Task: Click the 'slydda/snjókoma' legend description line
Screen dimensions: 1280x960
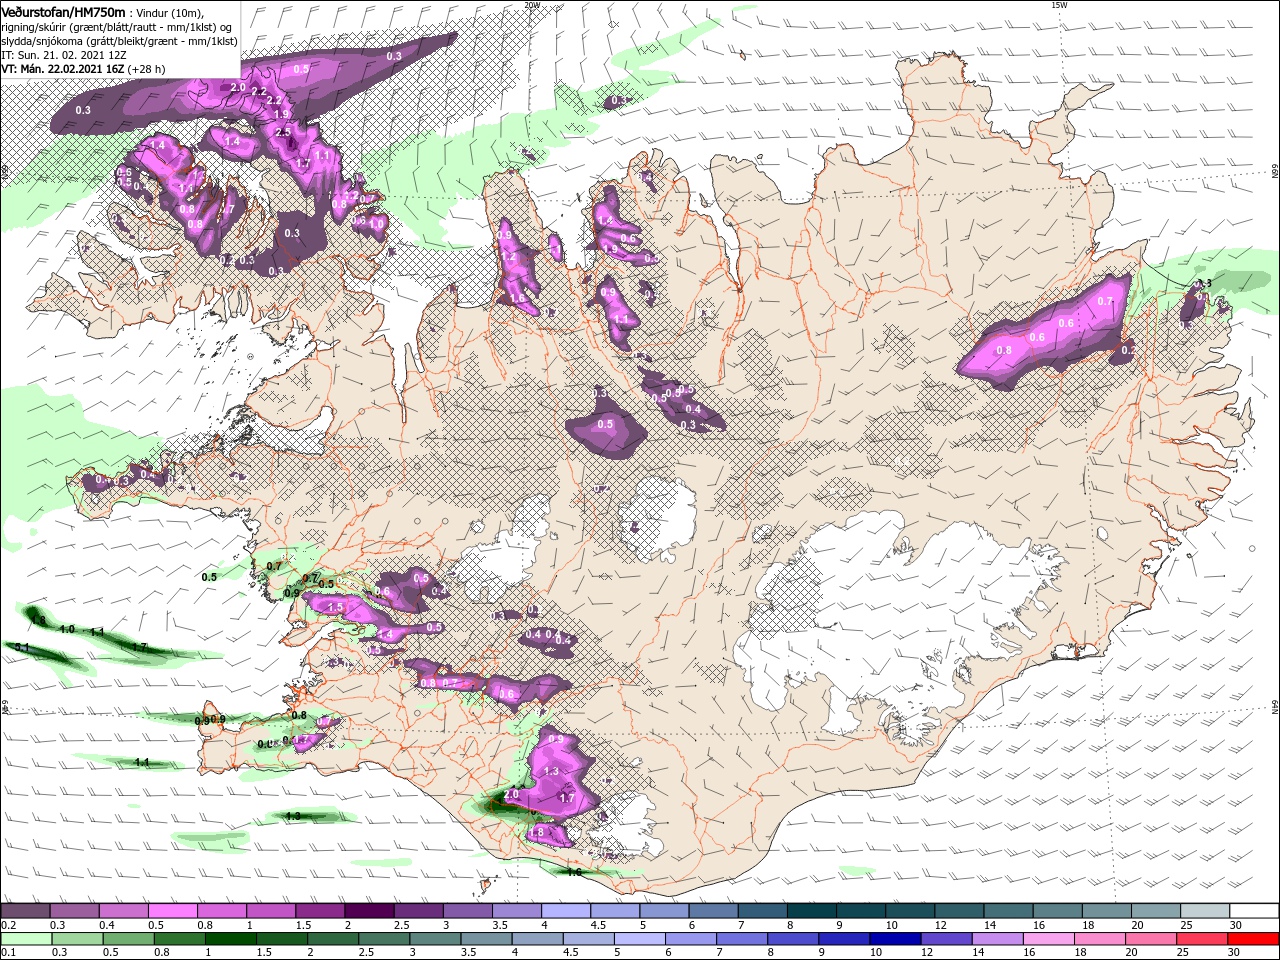Action: click(119, 41)
